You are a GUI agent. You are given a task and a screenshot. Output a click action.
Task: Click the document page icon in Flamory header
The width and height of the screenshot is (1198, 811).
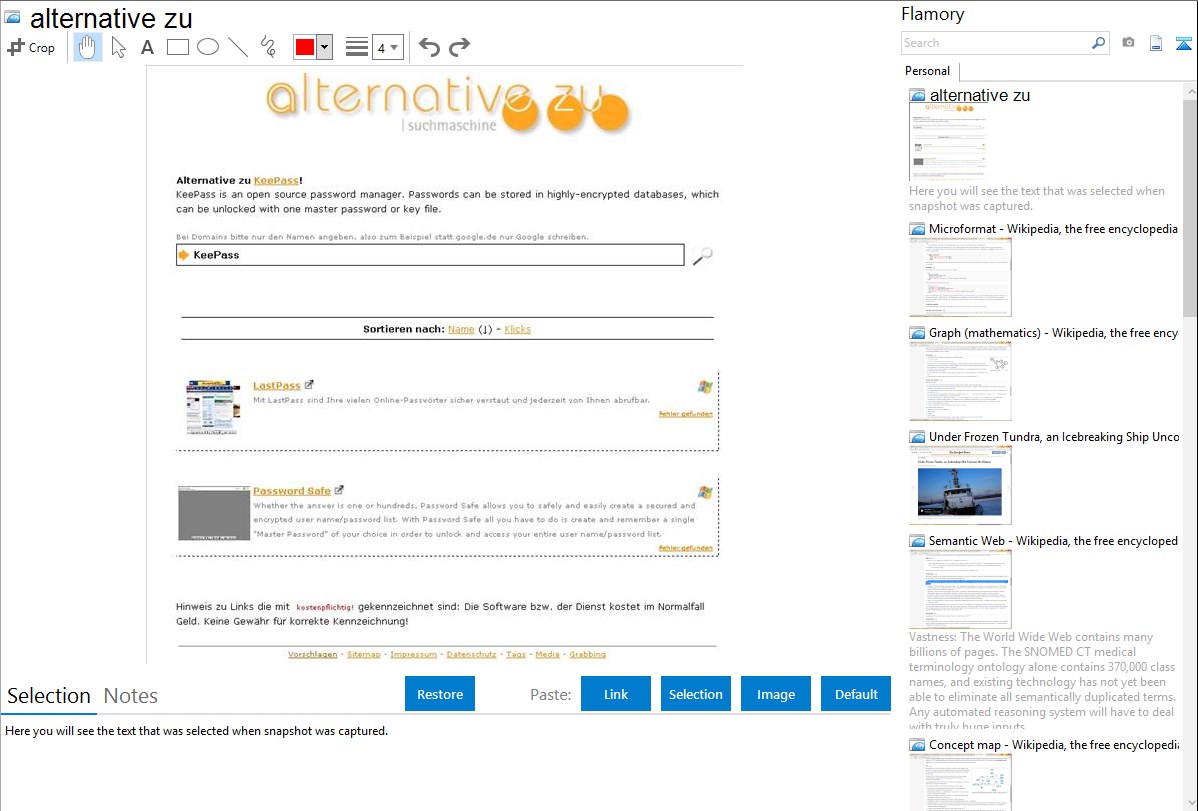point(1156,43)
